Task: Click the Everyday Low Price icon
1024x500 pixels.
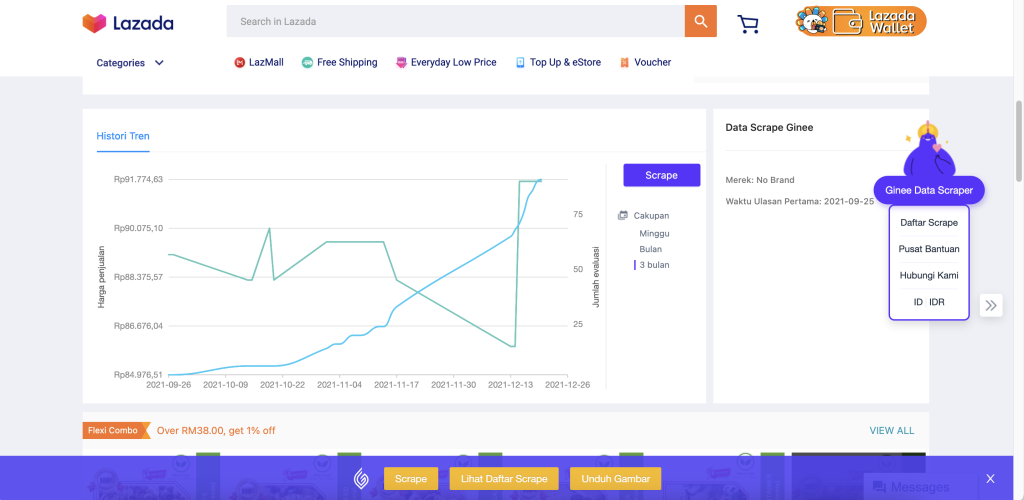Action: (402, 63)
